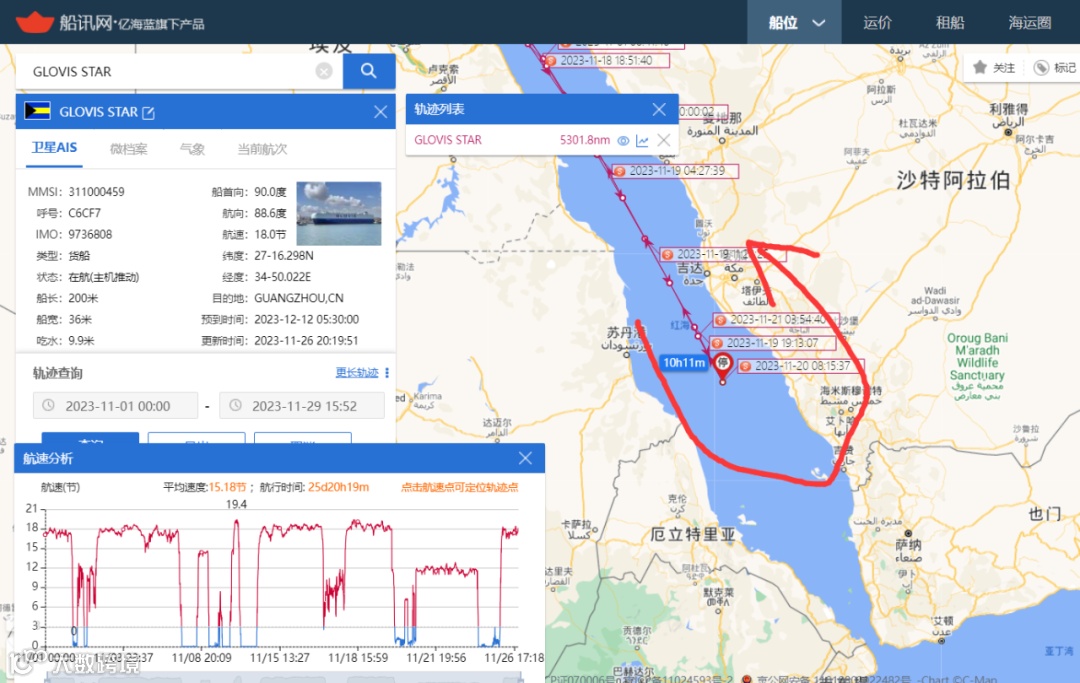Image resolution: width=1080 pixels, height=683 pixels.
Task: Switch to the 气象 tab
Action: coord(192,149)
